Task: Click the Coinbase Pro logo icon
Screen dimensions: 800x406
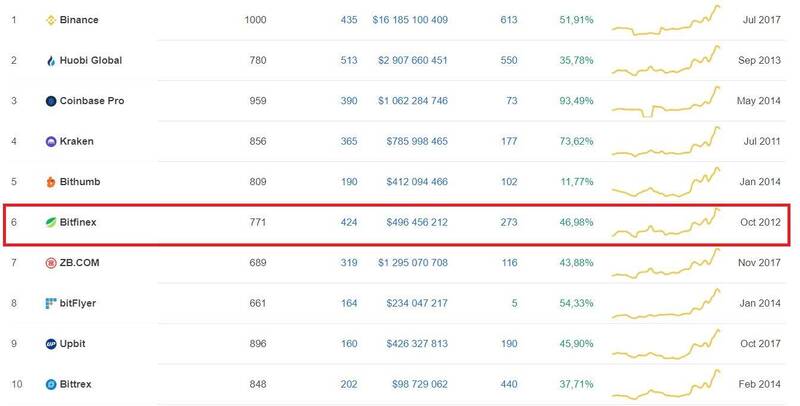Action: point(51,101)
